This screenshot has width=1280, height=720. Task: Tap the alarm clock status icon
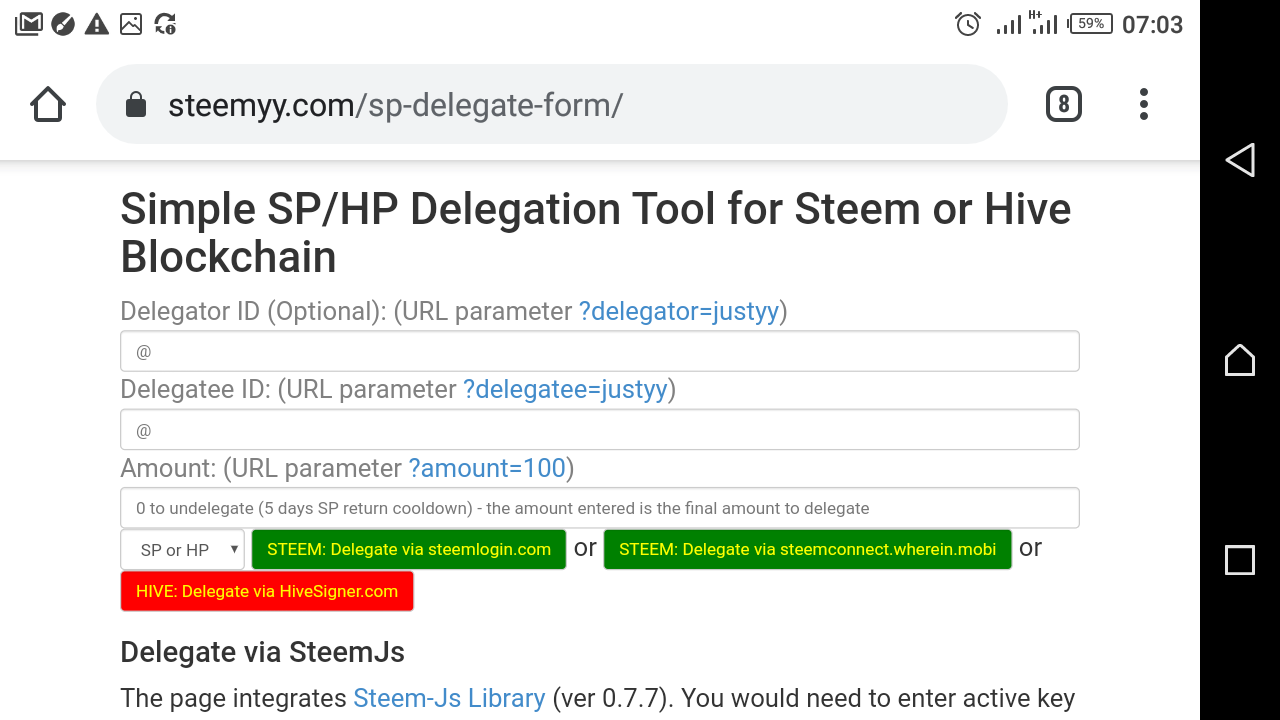tap(968, 24)
